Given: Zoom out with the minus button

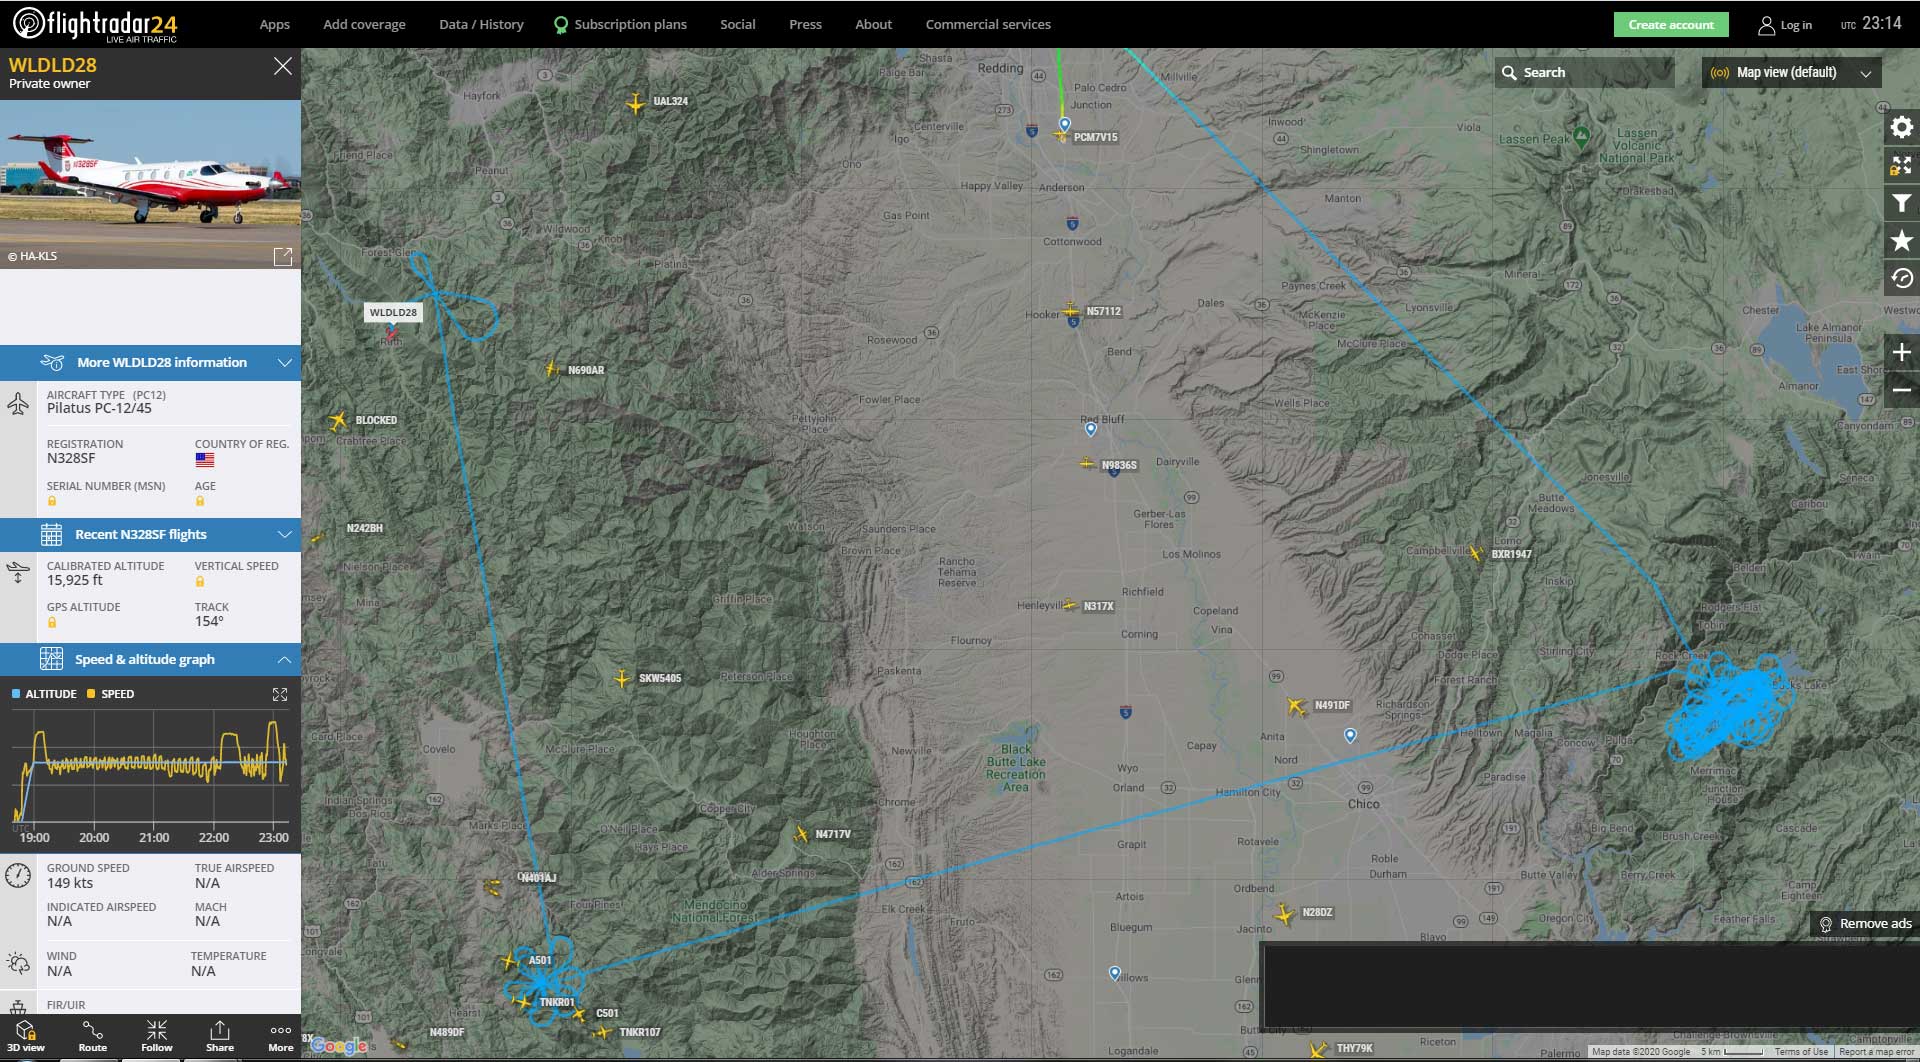Looking at the screenshot, I should 1901,390.
